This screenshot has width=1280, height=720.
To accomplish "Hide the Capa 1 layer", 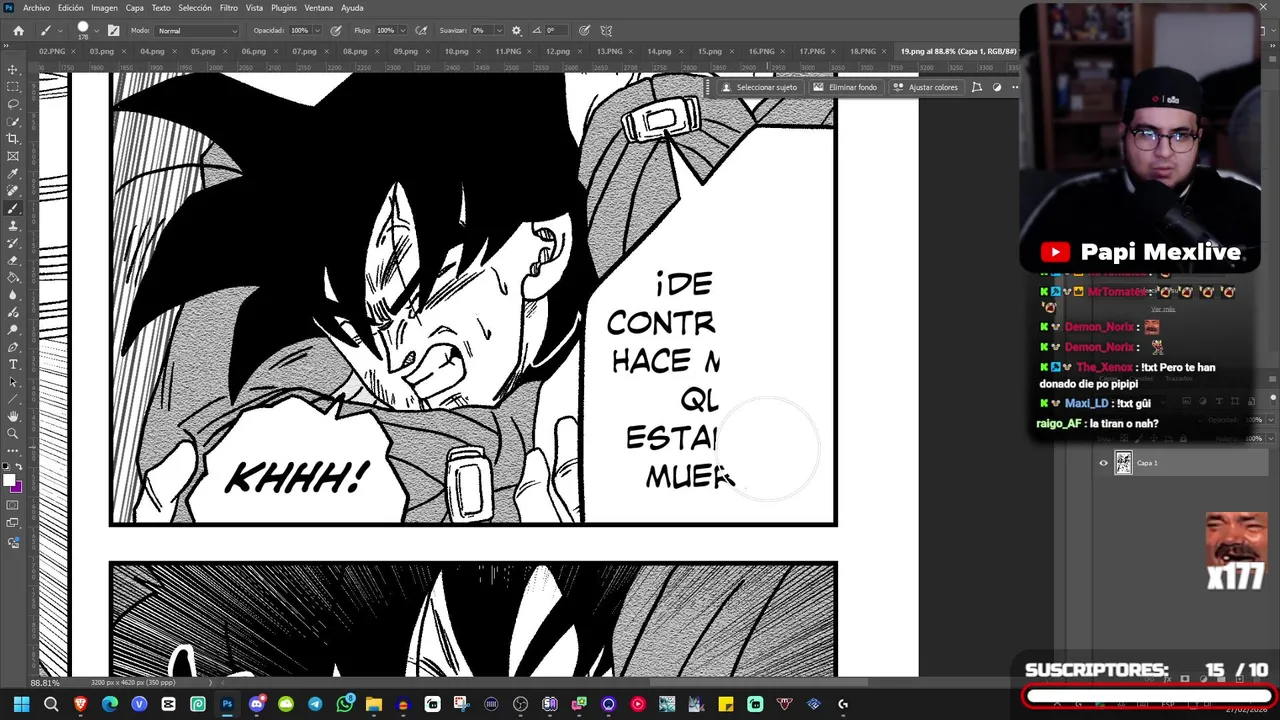I will (1104, 463).
